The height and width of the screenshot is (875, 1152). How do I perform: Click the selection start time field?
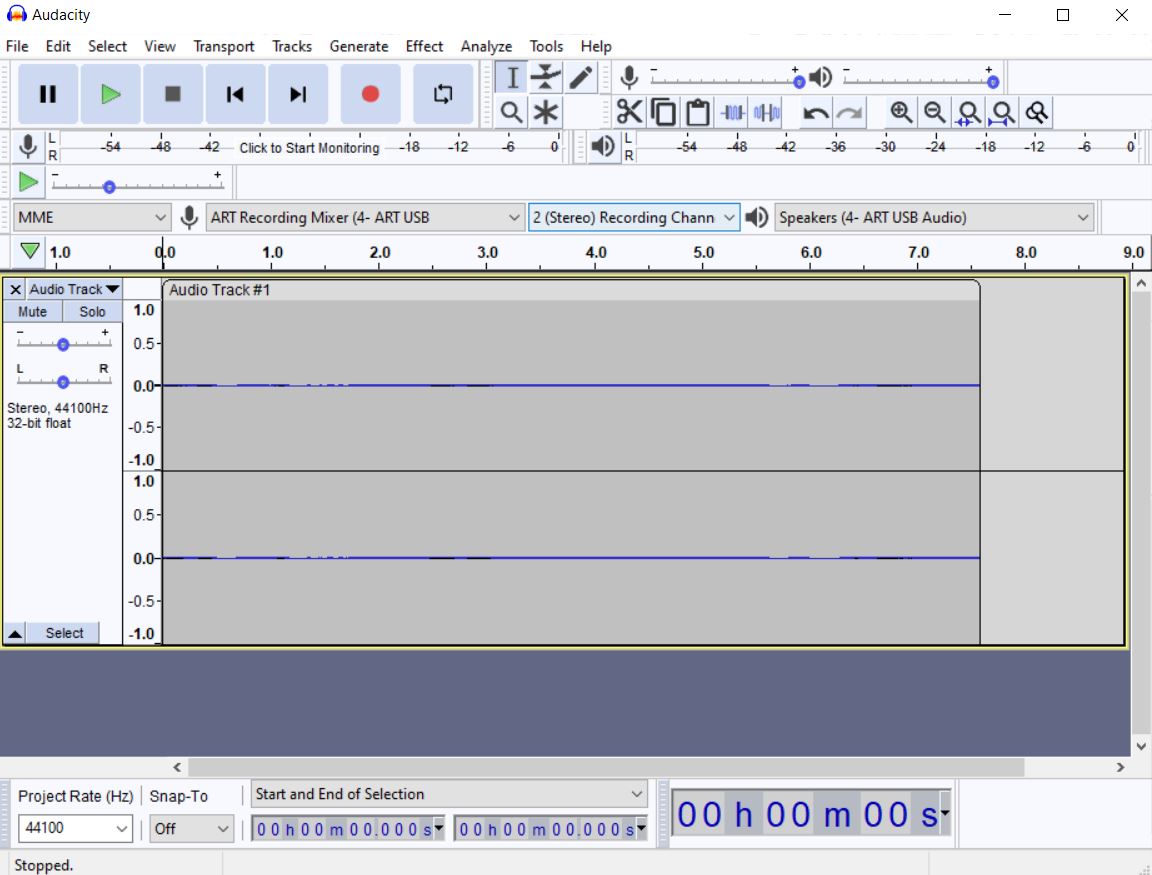coord(348,829)
